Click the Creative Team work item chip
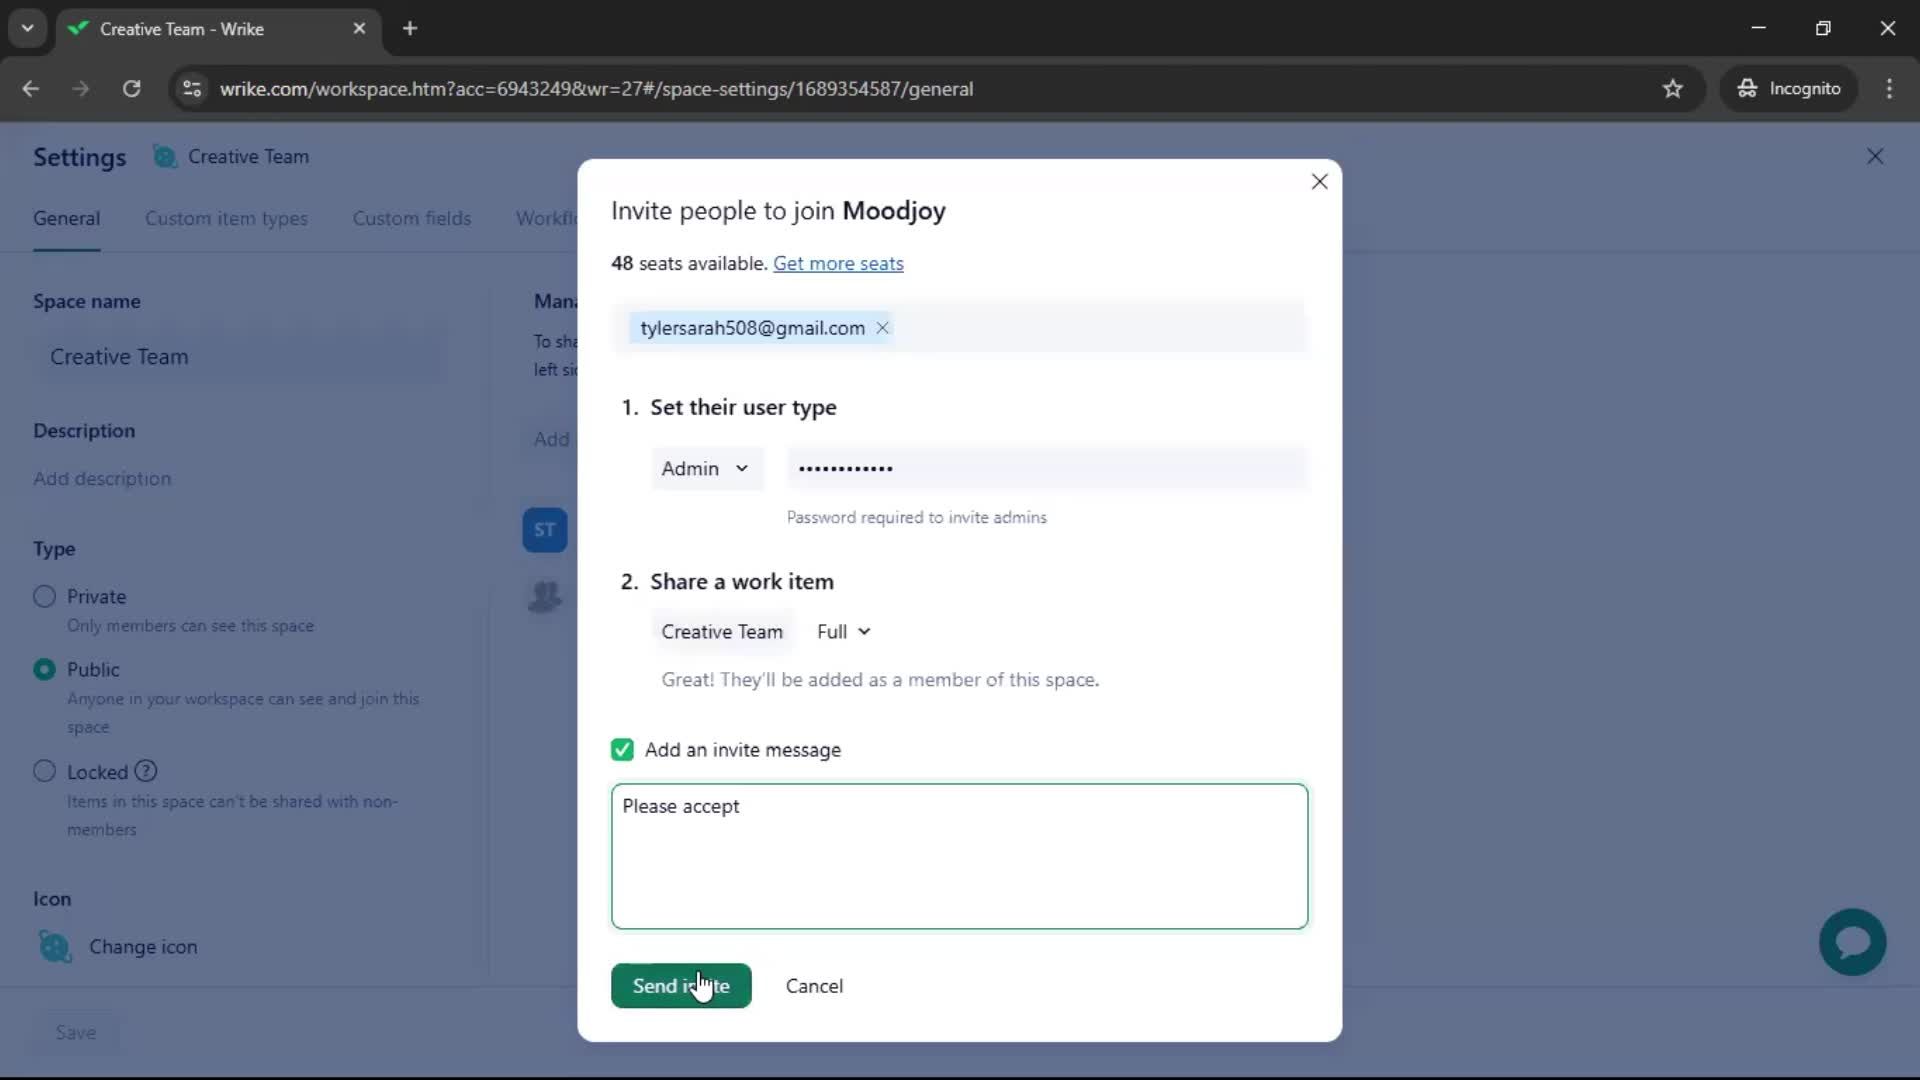 tap(722, 632)
